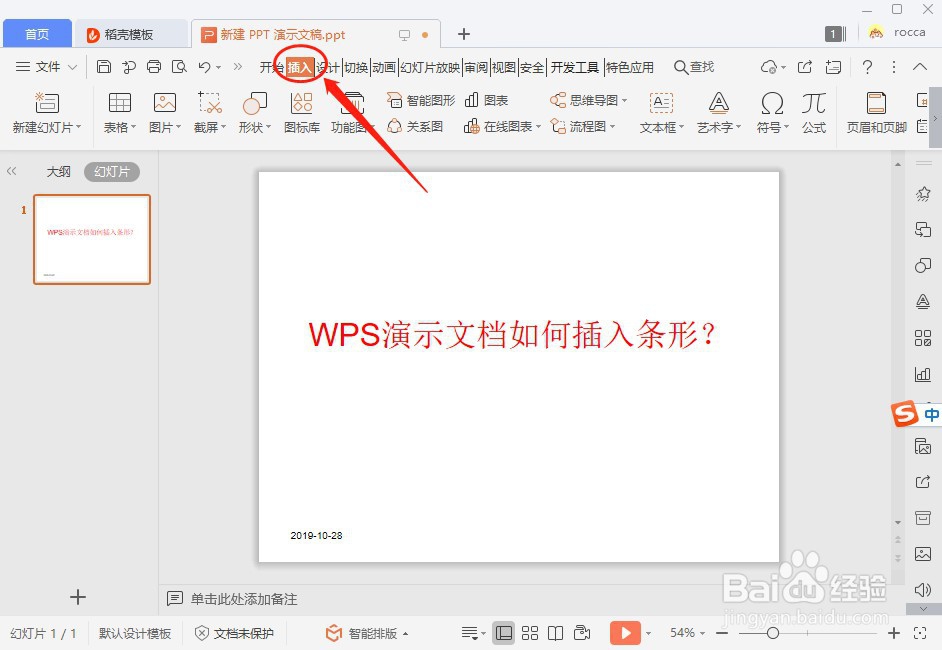The height and width of the screenshot is (650, 942).
Task: Insert a 图表 chart
Action: 487,100
